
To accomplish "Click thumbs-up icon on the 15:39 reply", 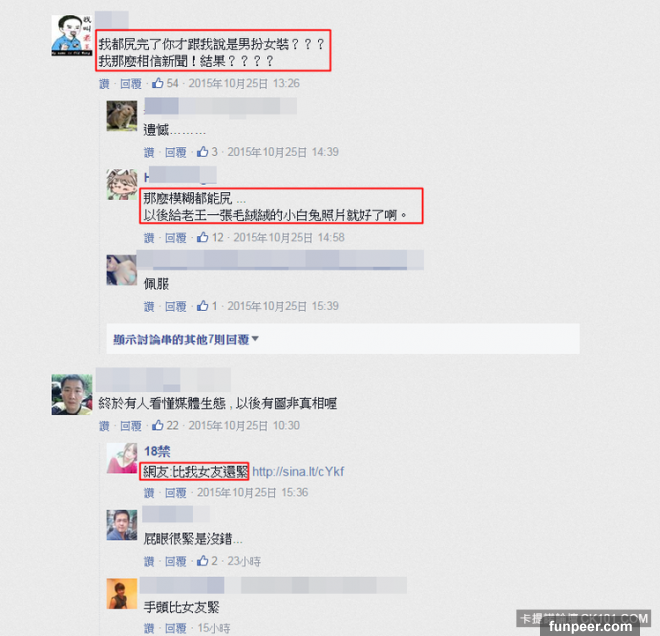I will pyautogui.click(x=202, y=306).
